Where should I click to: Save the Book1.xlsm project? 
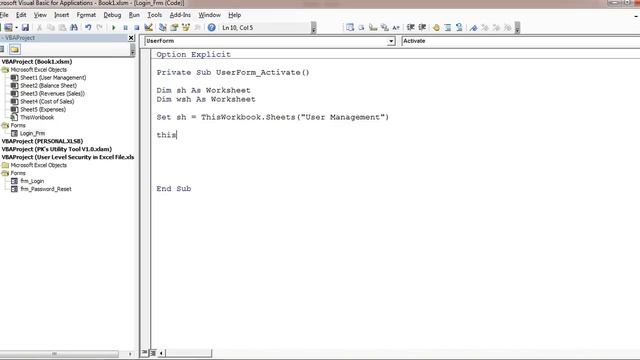point(25,28)
